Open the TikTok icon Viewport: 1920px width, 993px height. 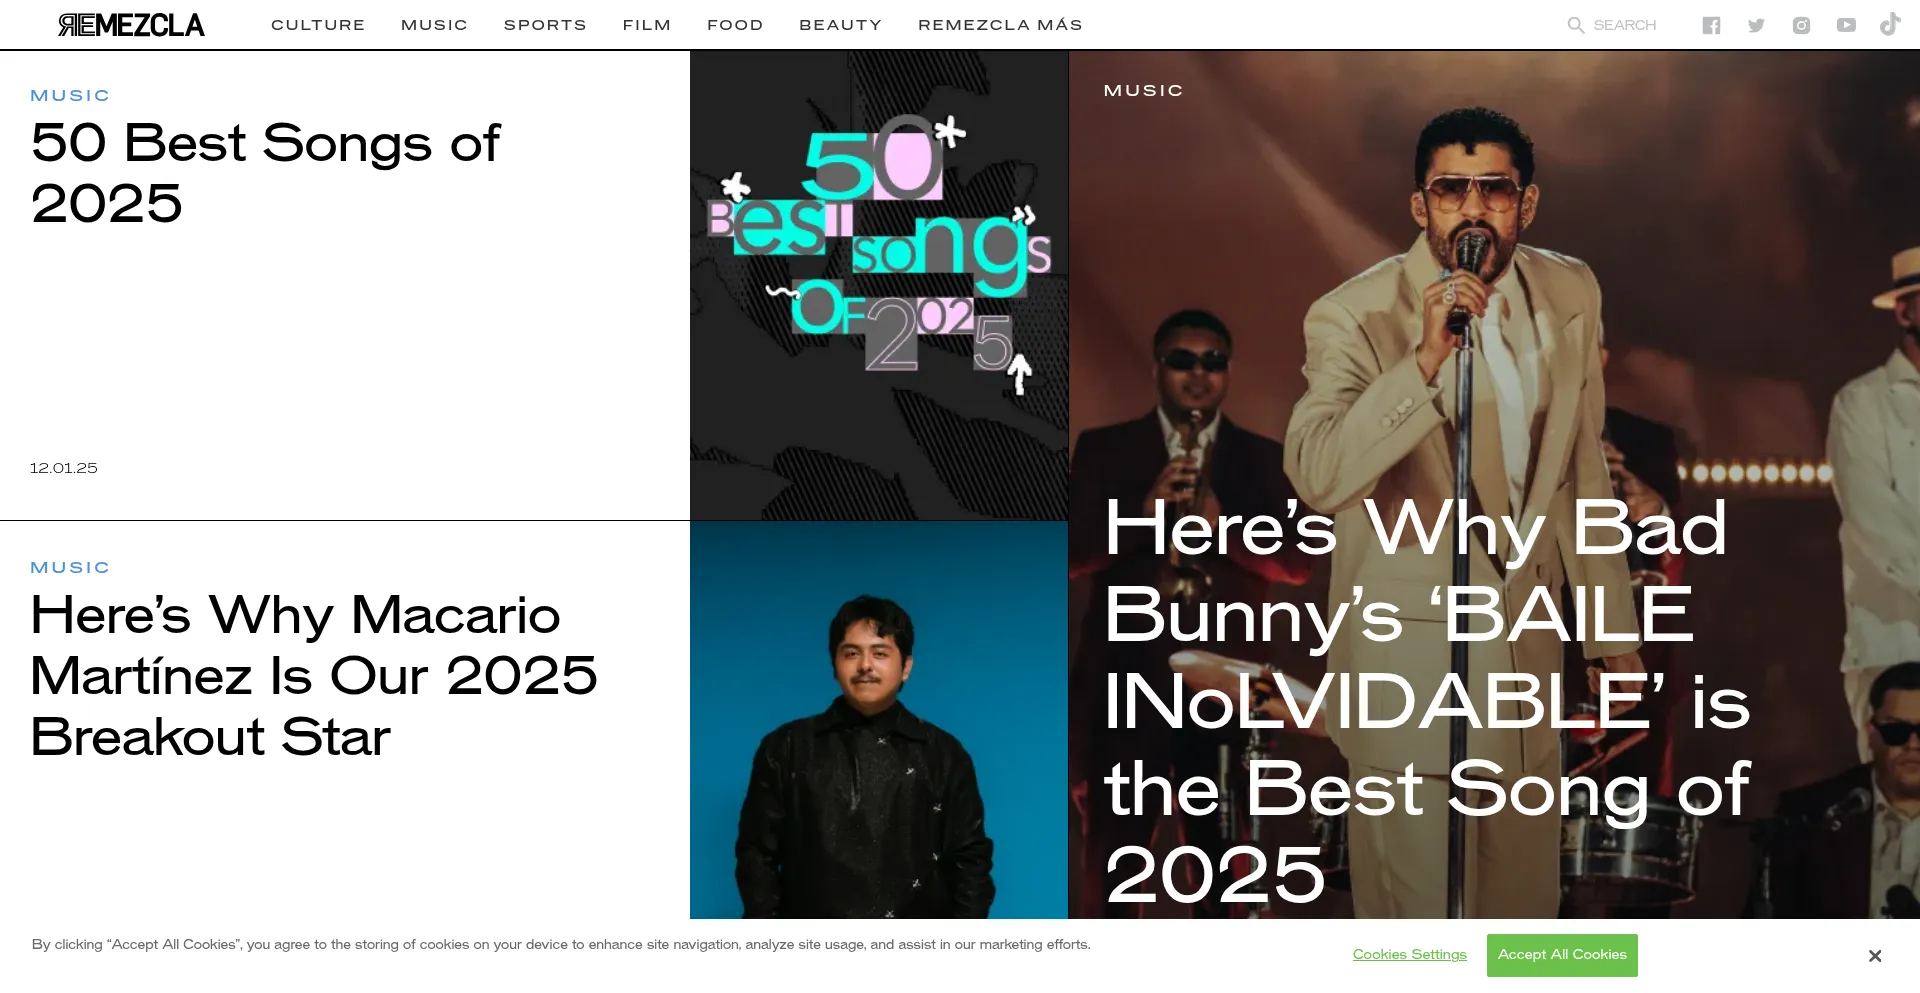point(1889,24)
